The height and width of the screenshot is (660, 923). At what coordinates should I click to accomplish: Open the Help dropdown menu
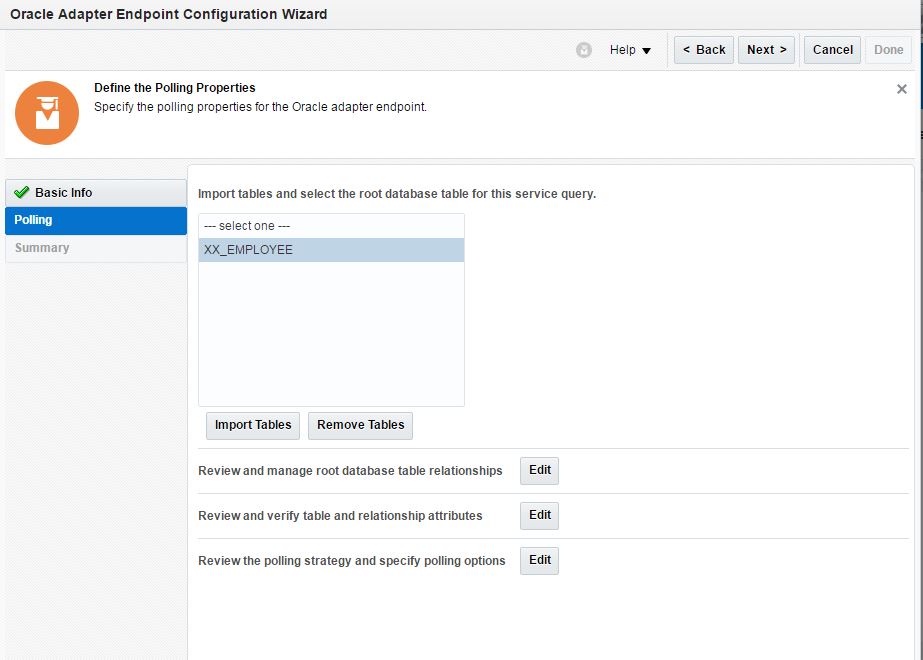coord(630,50)
